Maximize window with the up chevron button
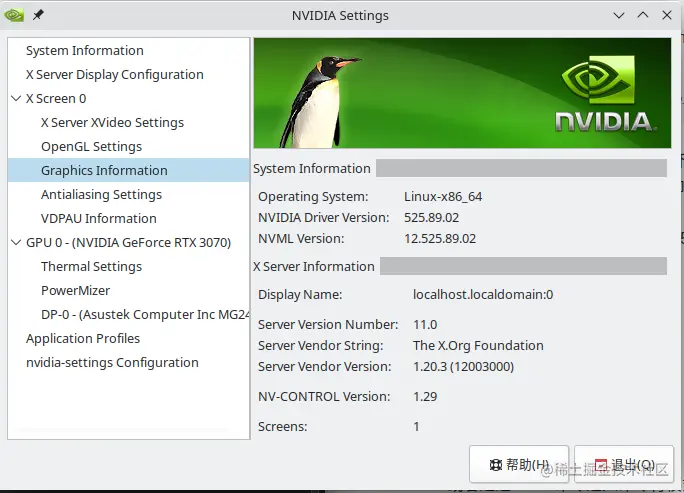 coord(643,15)
